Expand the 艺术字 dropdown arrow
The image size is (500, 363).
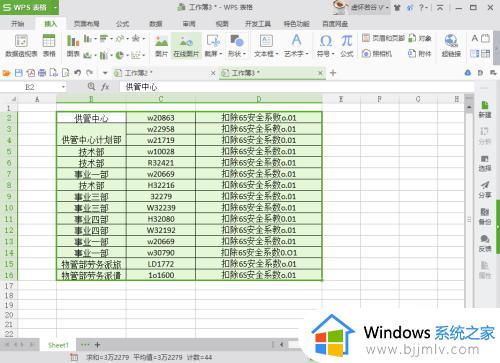pyautogui.click(x=307, y=54)
